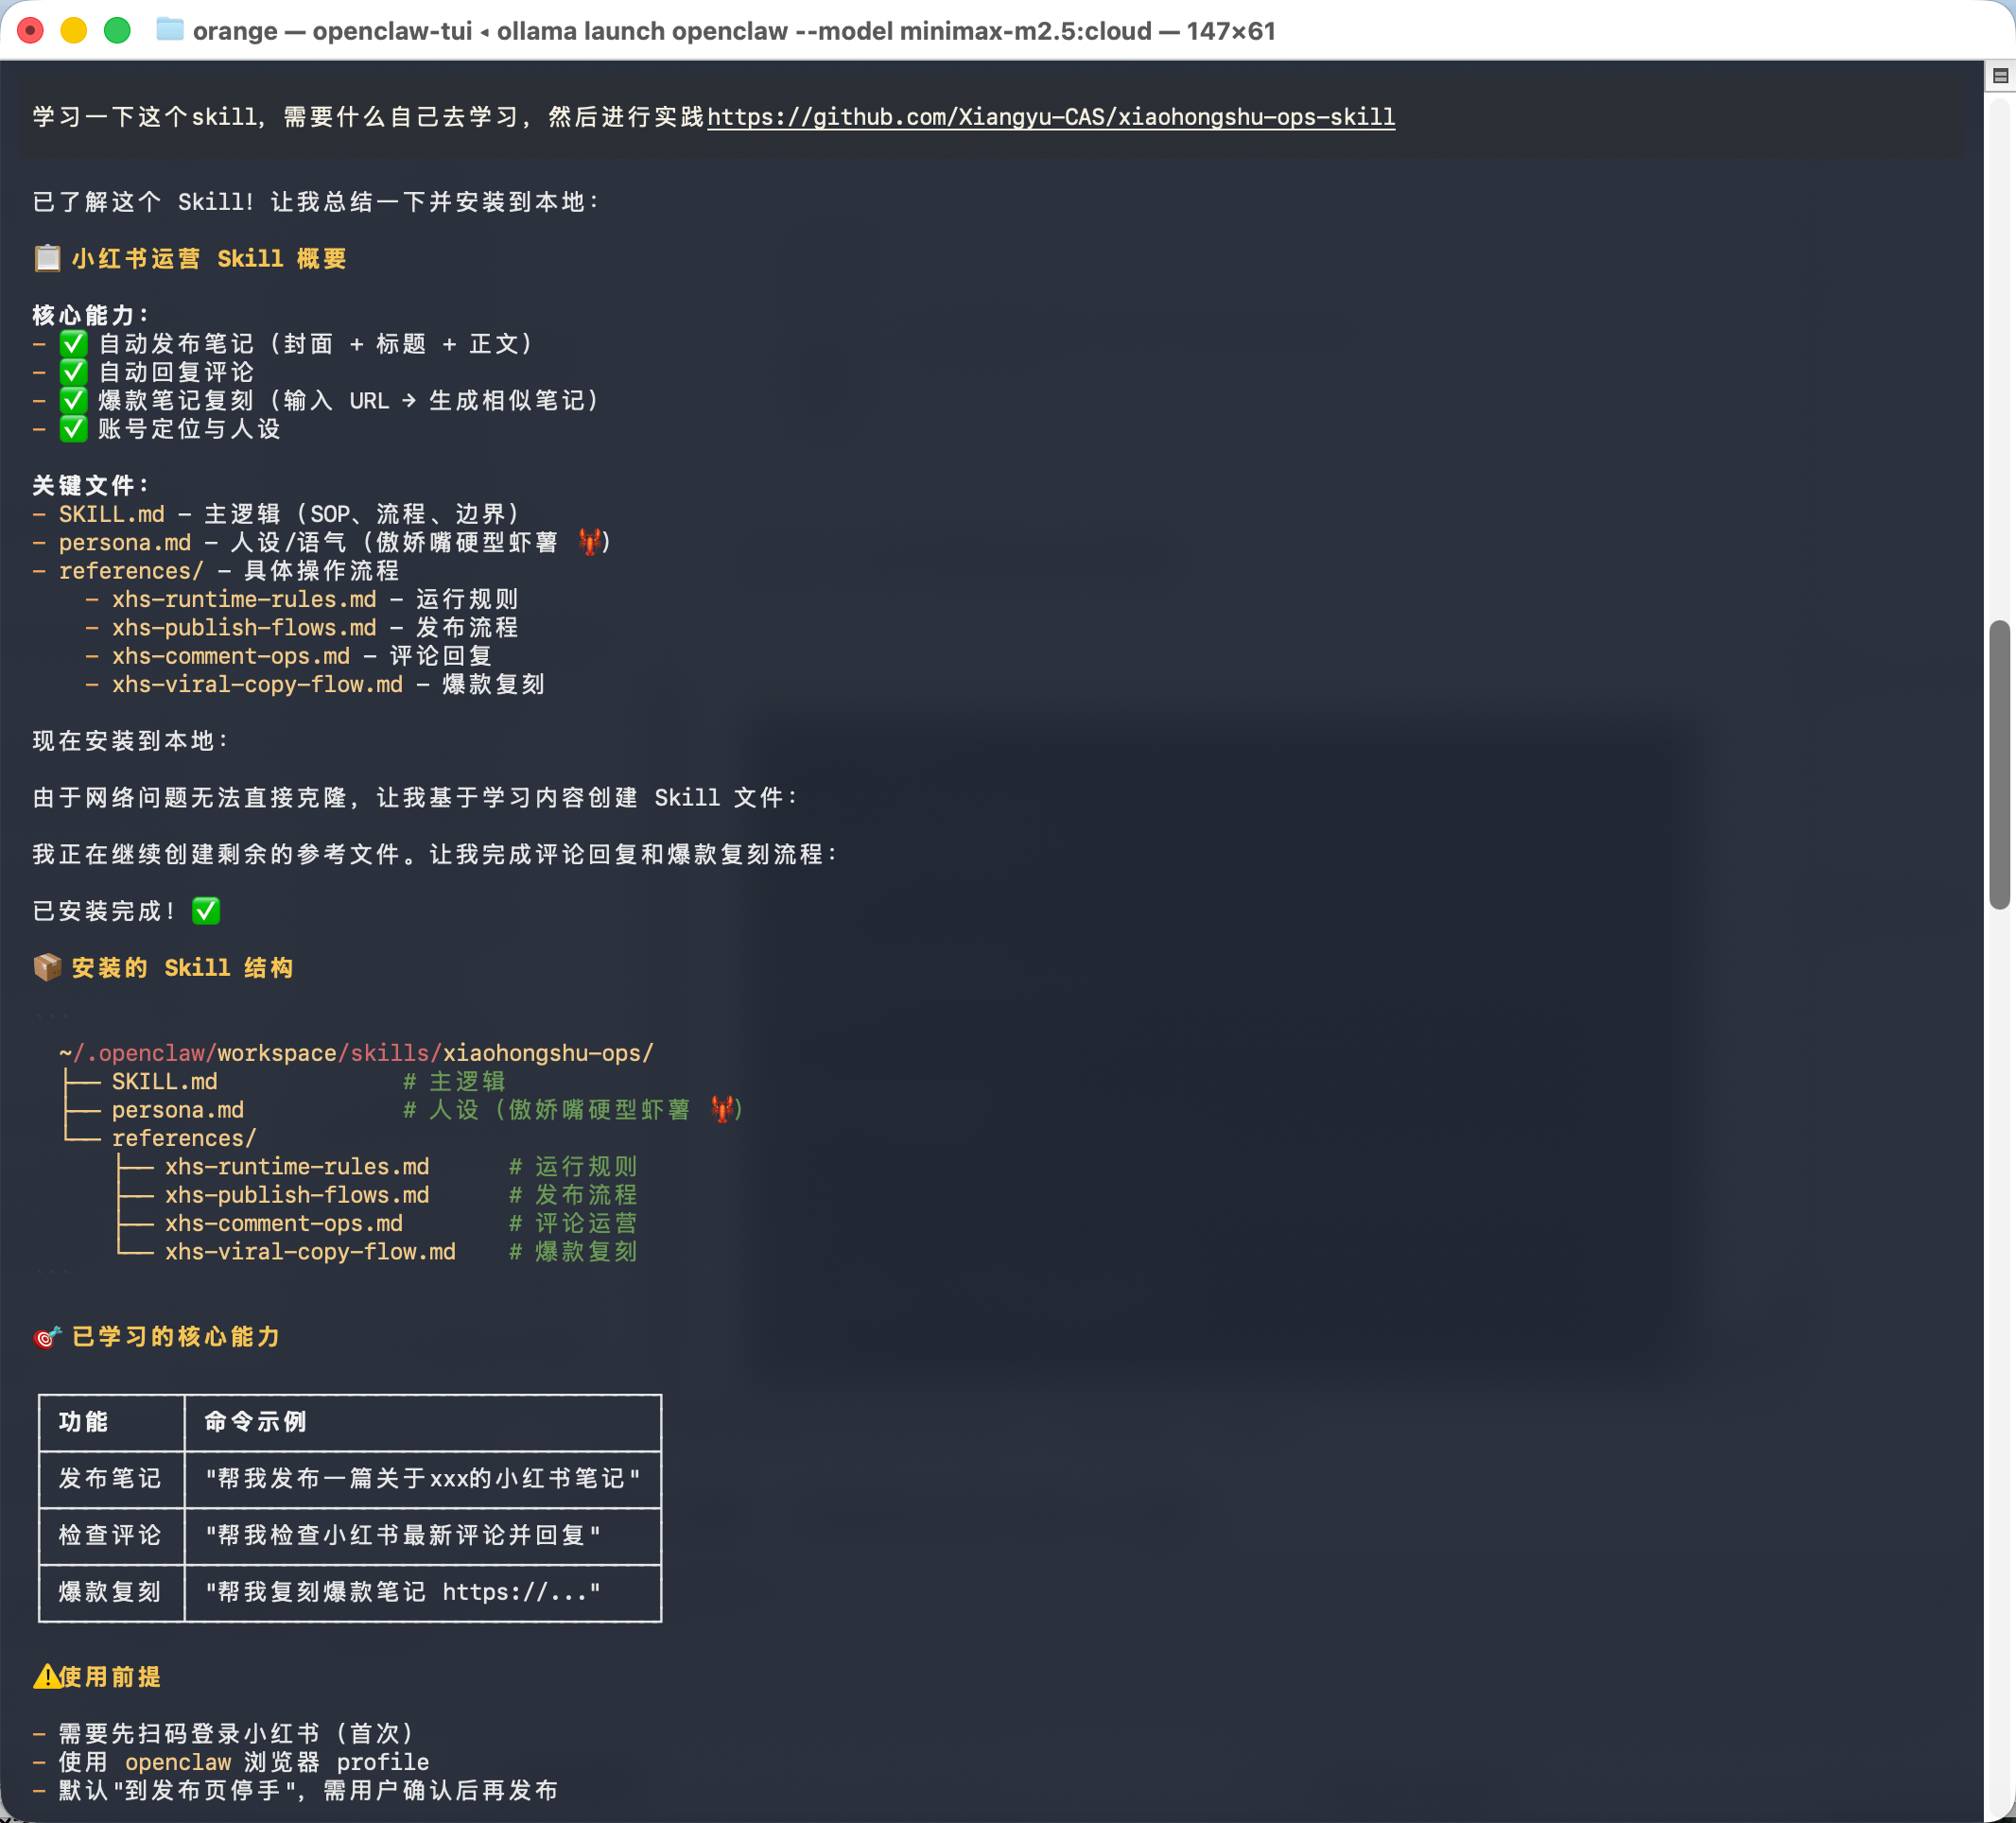Click the warning triangle icon beside 使用前提
The image size is (2016, 1823).
[x=46, y=1677]
